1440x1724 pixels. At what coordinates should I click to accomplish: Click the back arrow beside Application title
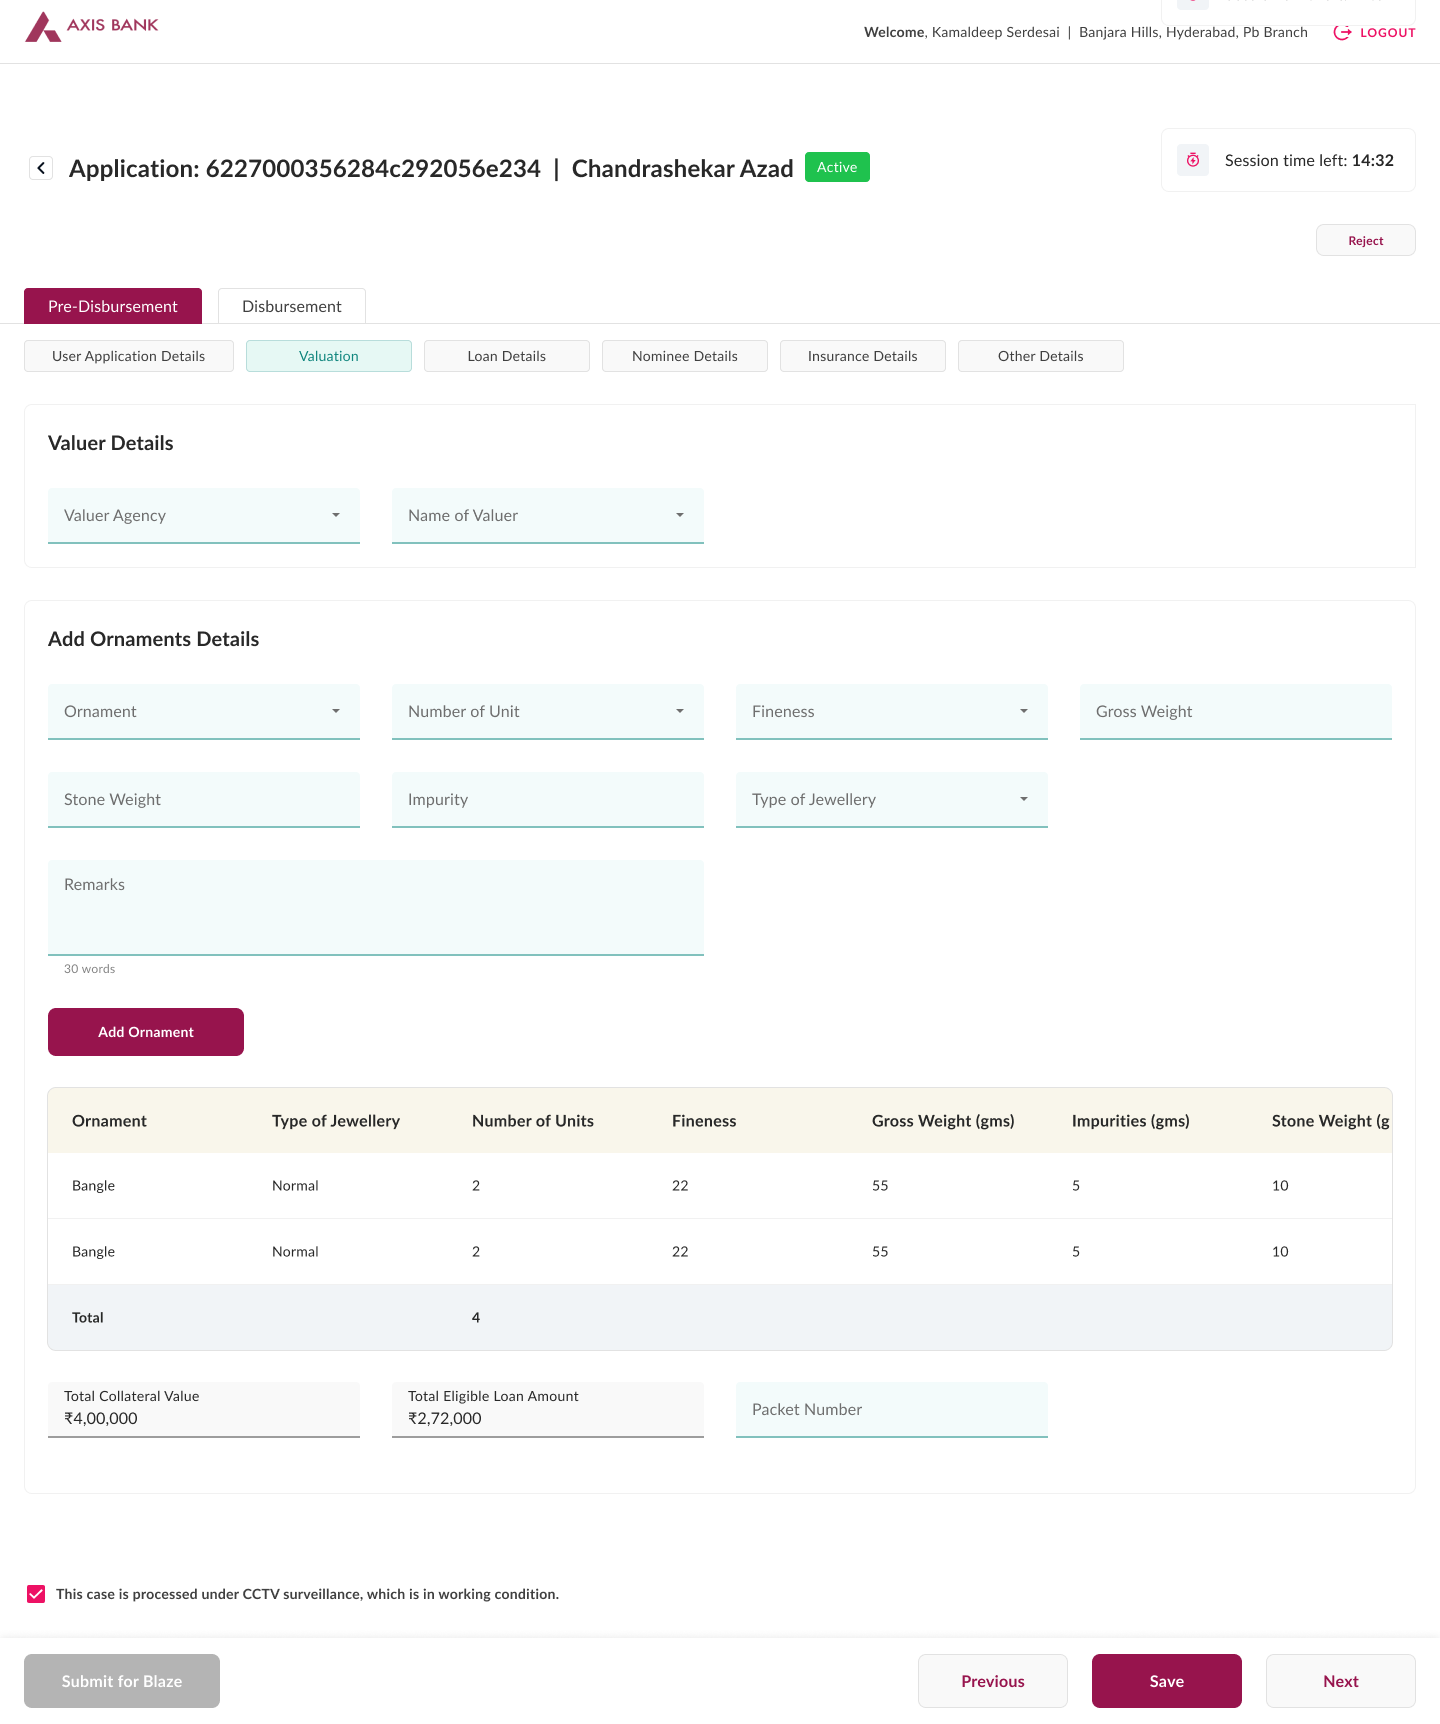pos(41,168)
